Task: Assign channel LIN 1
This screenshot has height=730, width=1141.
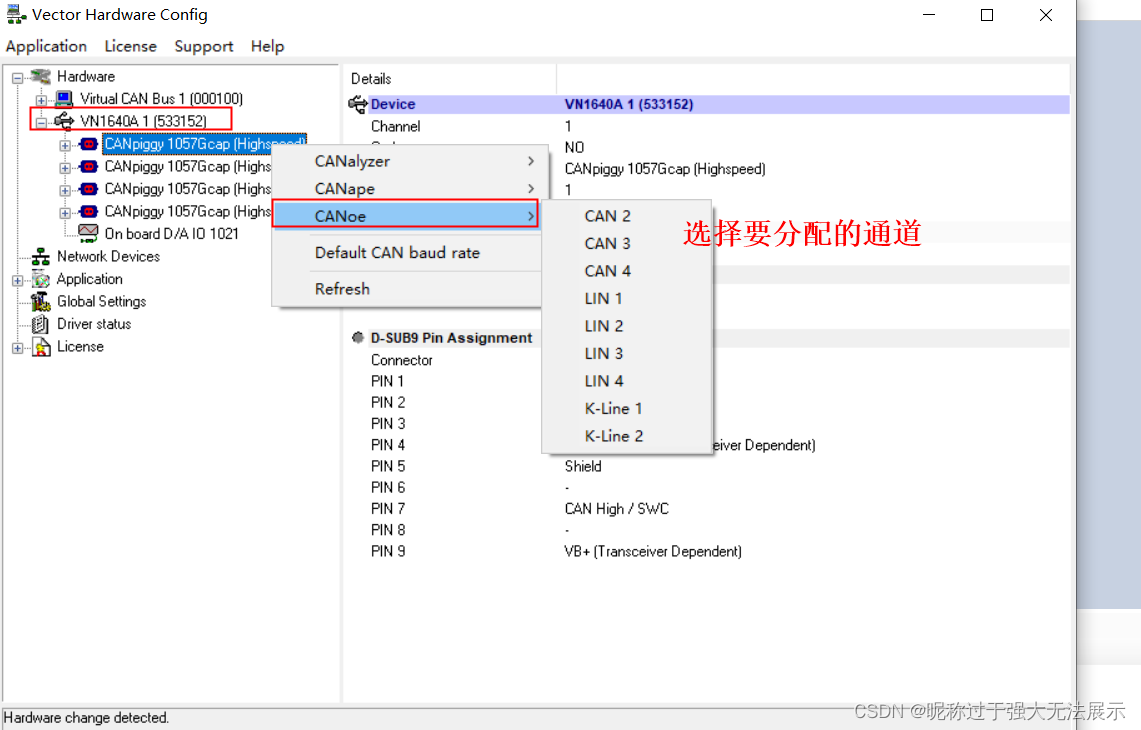Action: (627, 298)
